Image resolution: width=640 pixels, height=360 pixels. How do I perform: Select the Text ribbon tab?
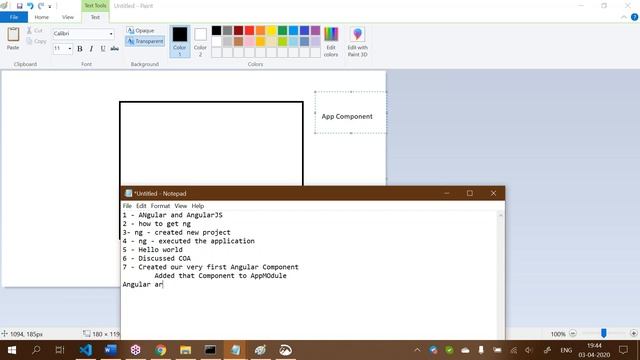[95, 17]
